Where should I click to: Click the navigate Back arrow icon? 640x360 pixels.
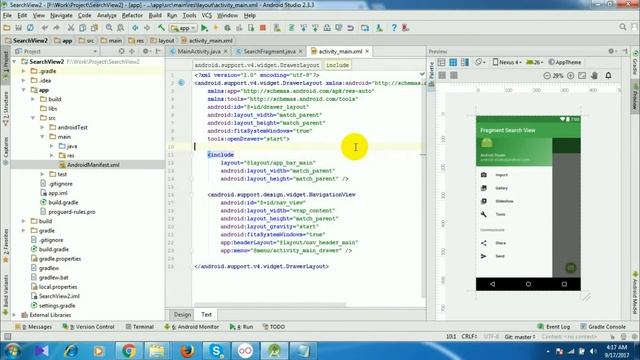click(135, 28)
